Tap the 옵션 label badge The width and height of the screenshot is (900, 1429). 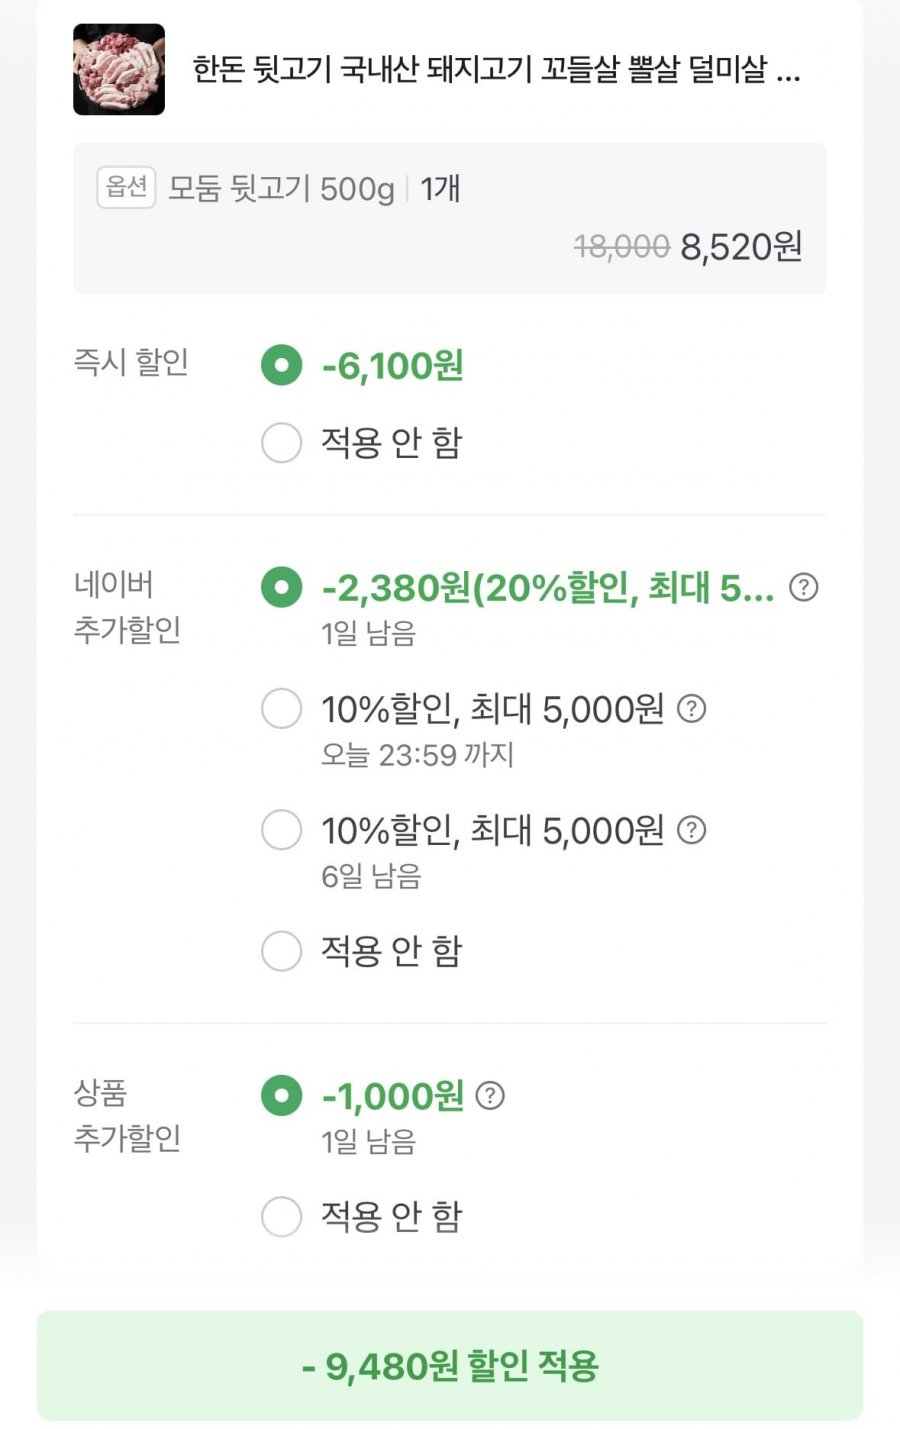point(126,187)
